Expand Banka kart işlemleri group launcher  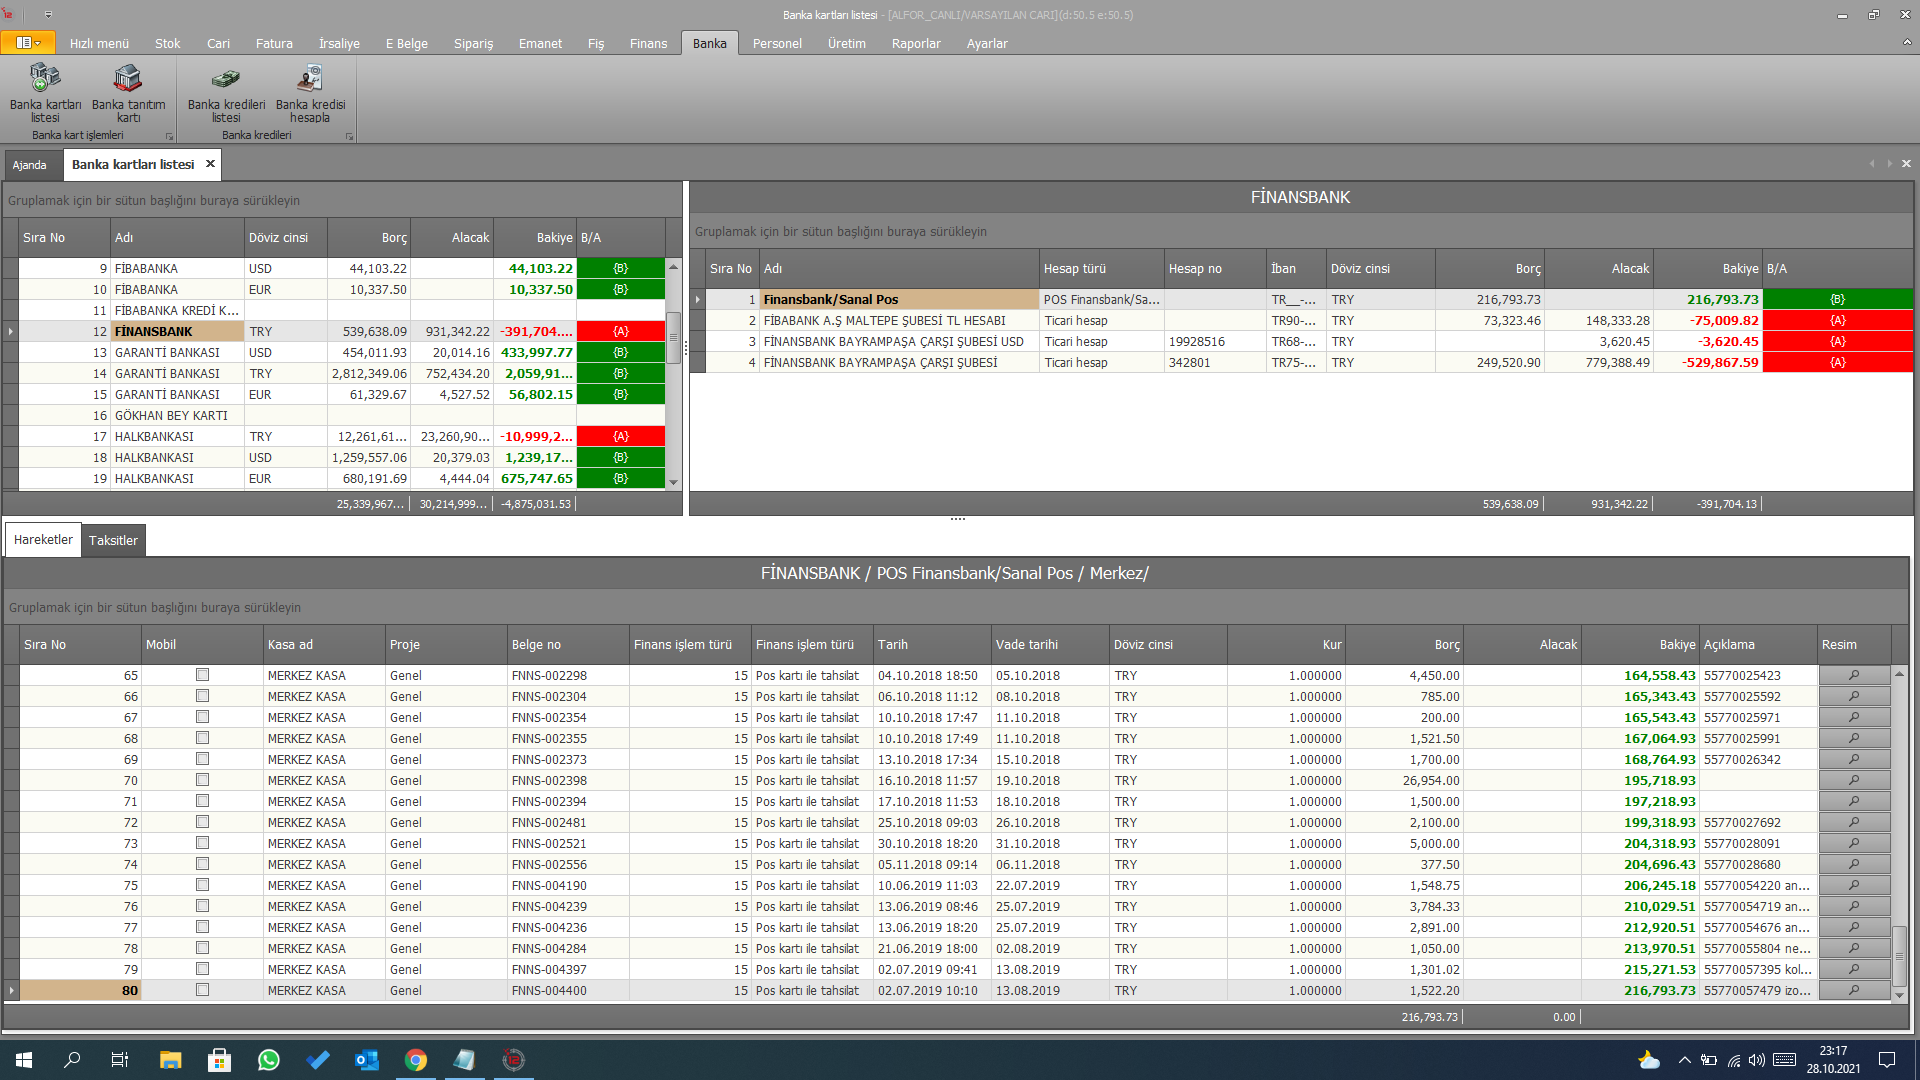[169, 137]
